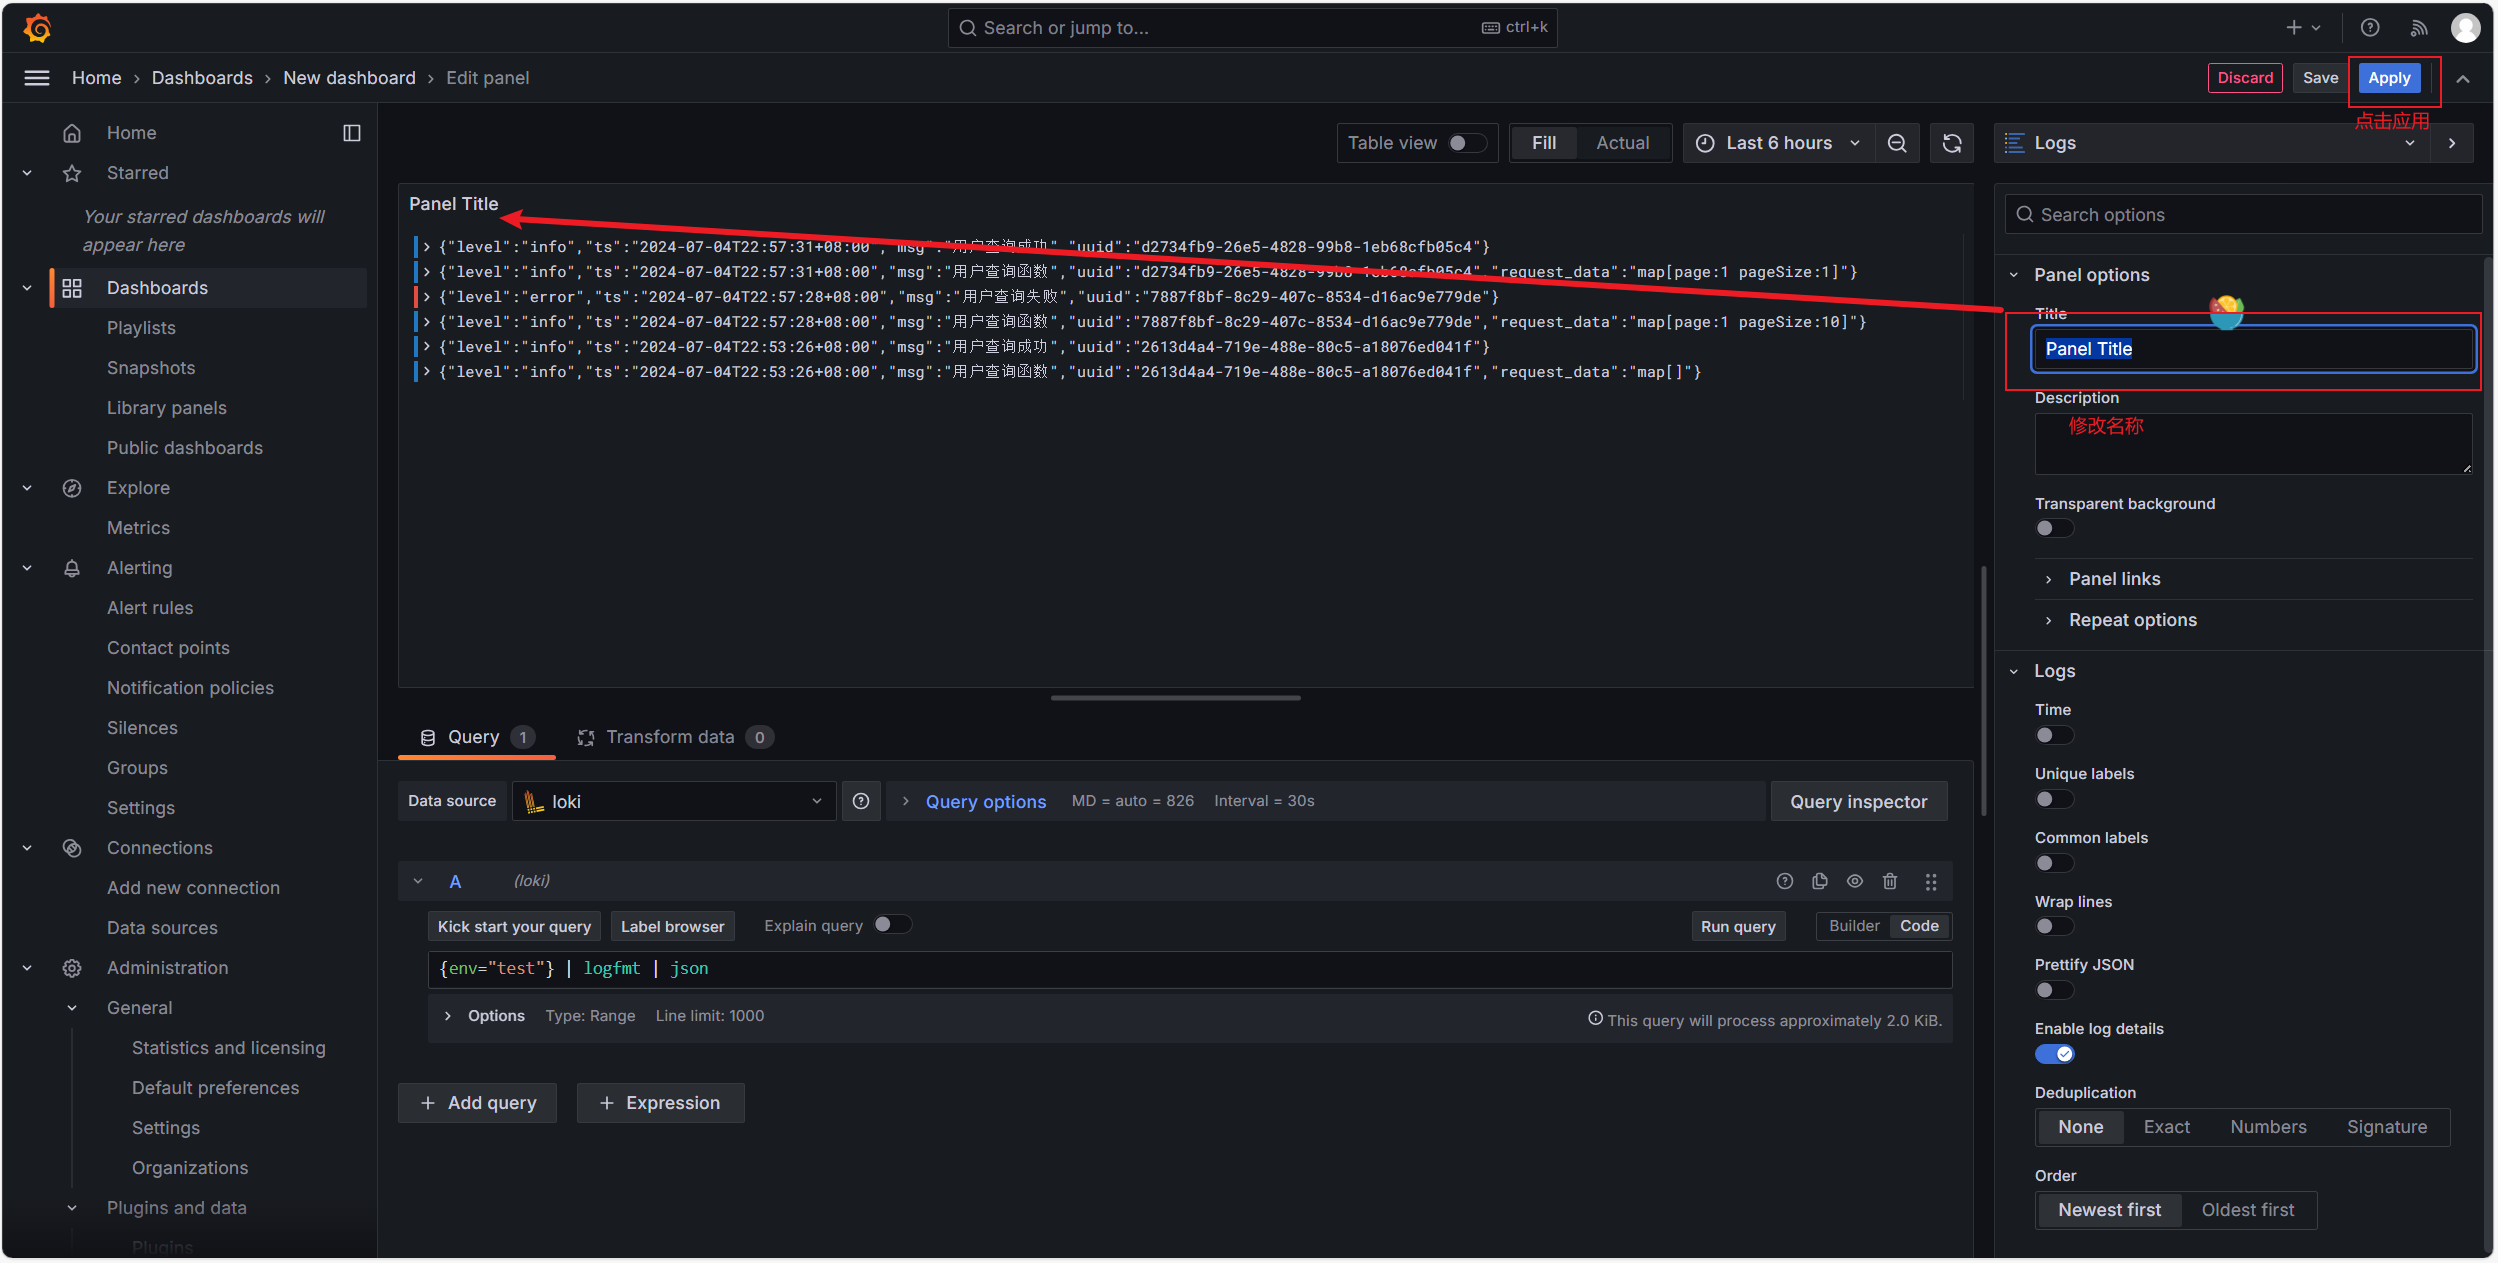Click the Search options field
This screenshot has width=2498, height=1263.
click(2243, 215)
